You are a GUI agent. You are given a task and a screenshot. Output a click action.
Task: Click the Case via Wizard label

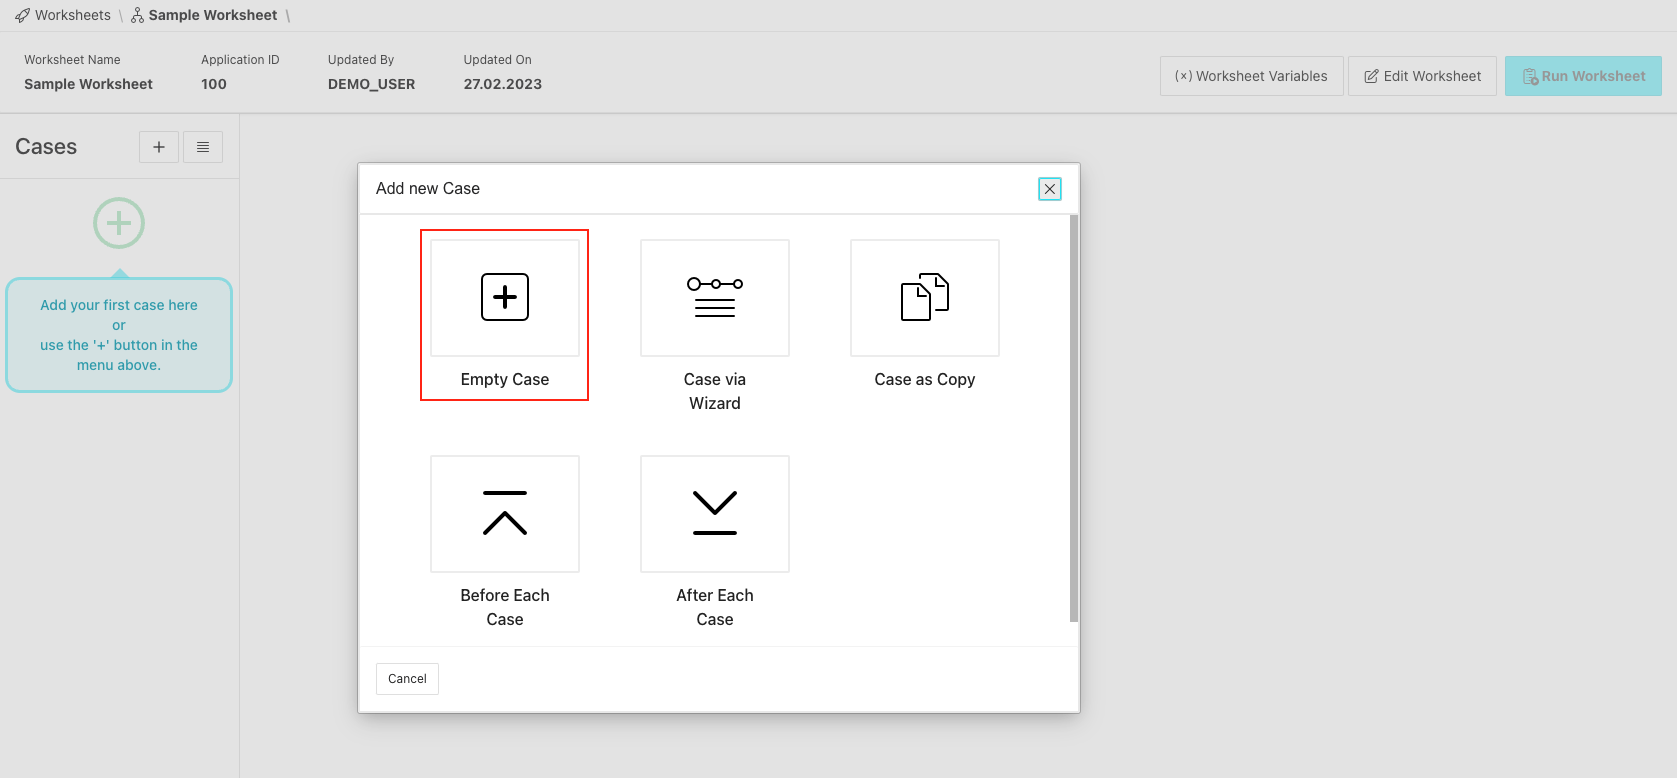(715, 391)
